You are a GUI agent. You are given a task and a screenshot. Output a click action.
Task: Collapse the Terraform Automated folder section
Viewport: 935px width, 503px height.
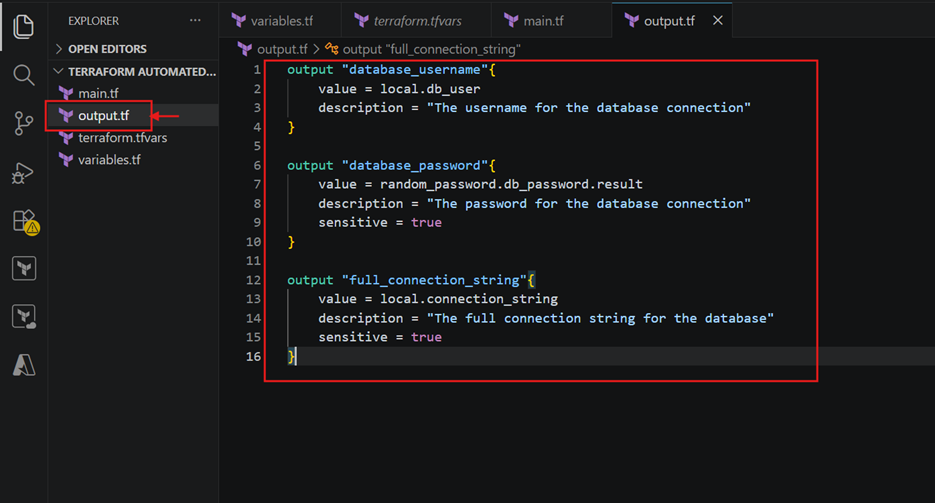[134, 72]
